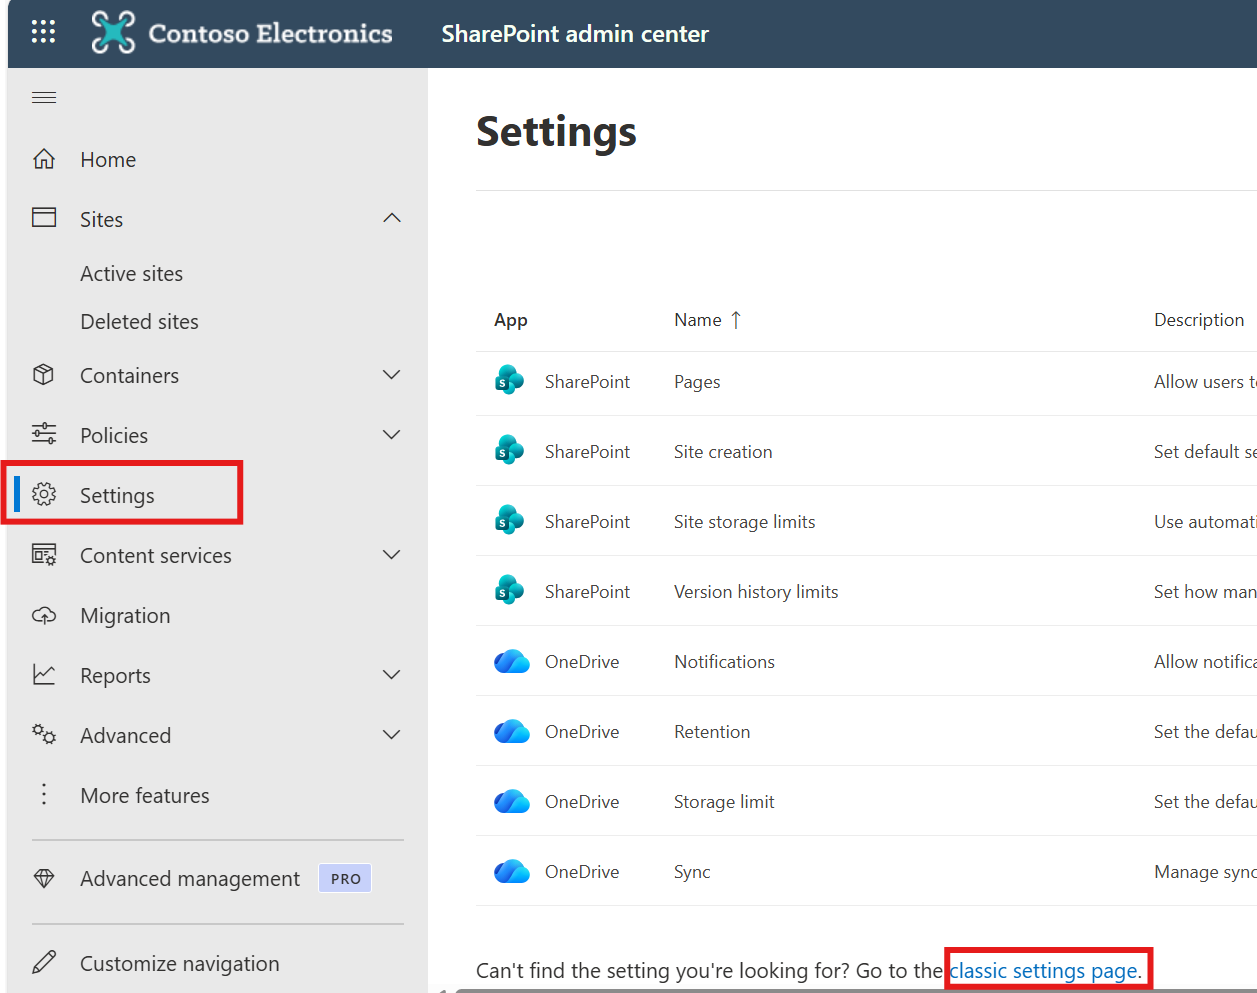Click the Contoso Electronics name text

coord(270,33)
